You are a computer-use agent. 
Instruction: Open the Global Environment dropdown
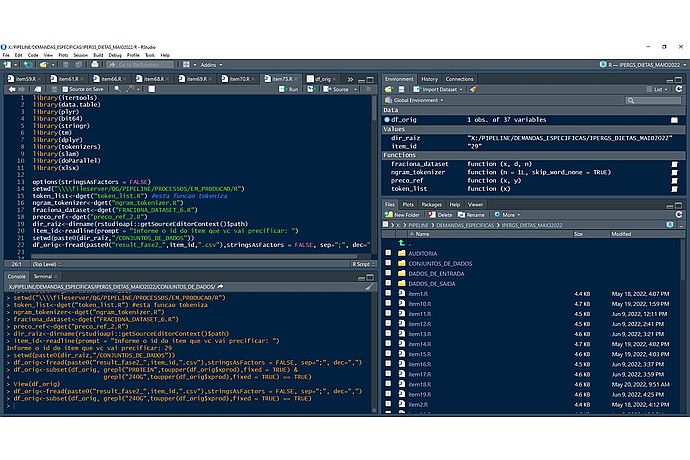414,100
